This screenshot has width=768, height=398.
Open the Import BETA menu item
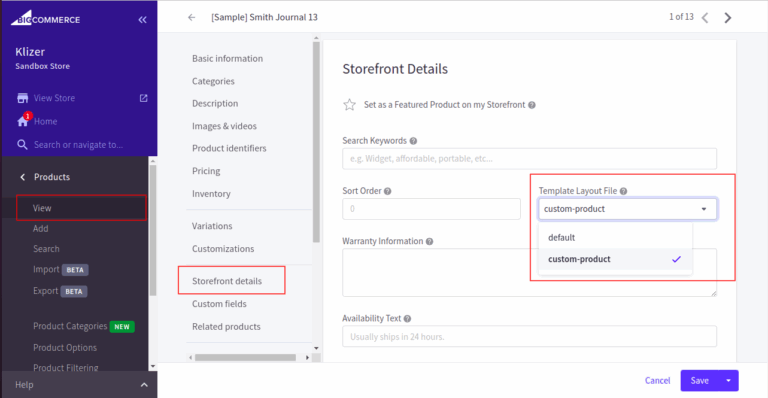click(x=61, y=270)
